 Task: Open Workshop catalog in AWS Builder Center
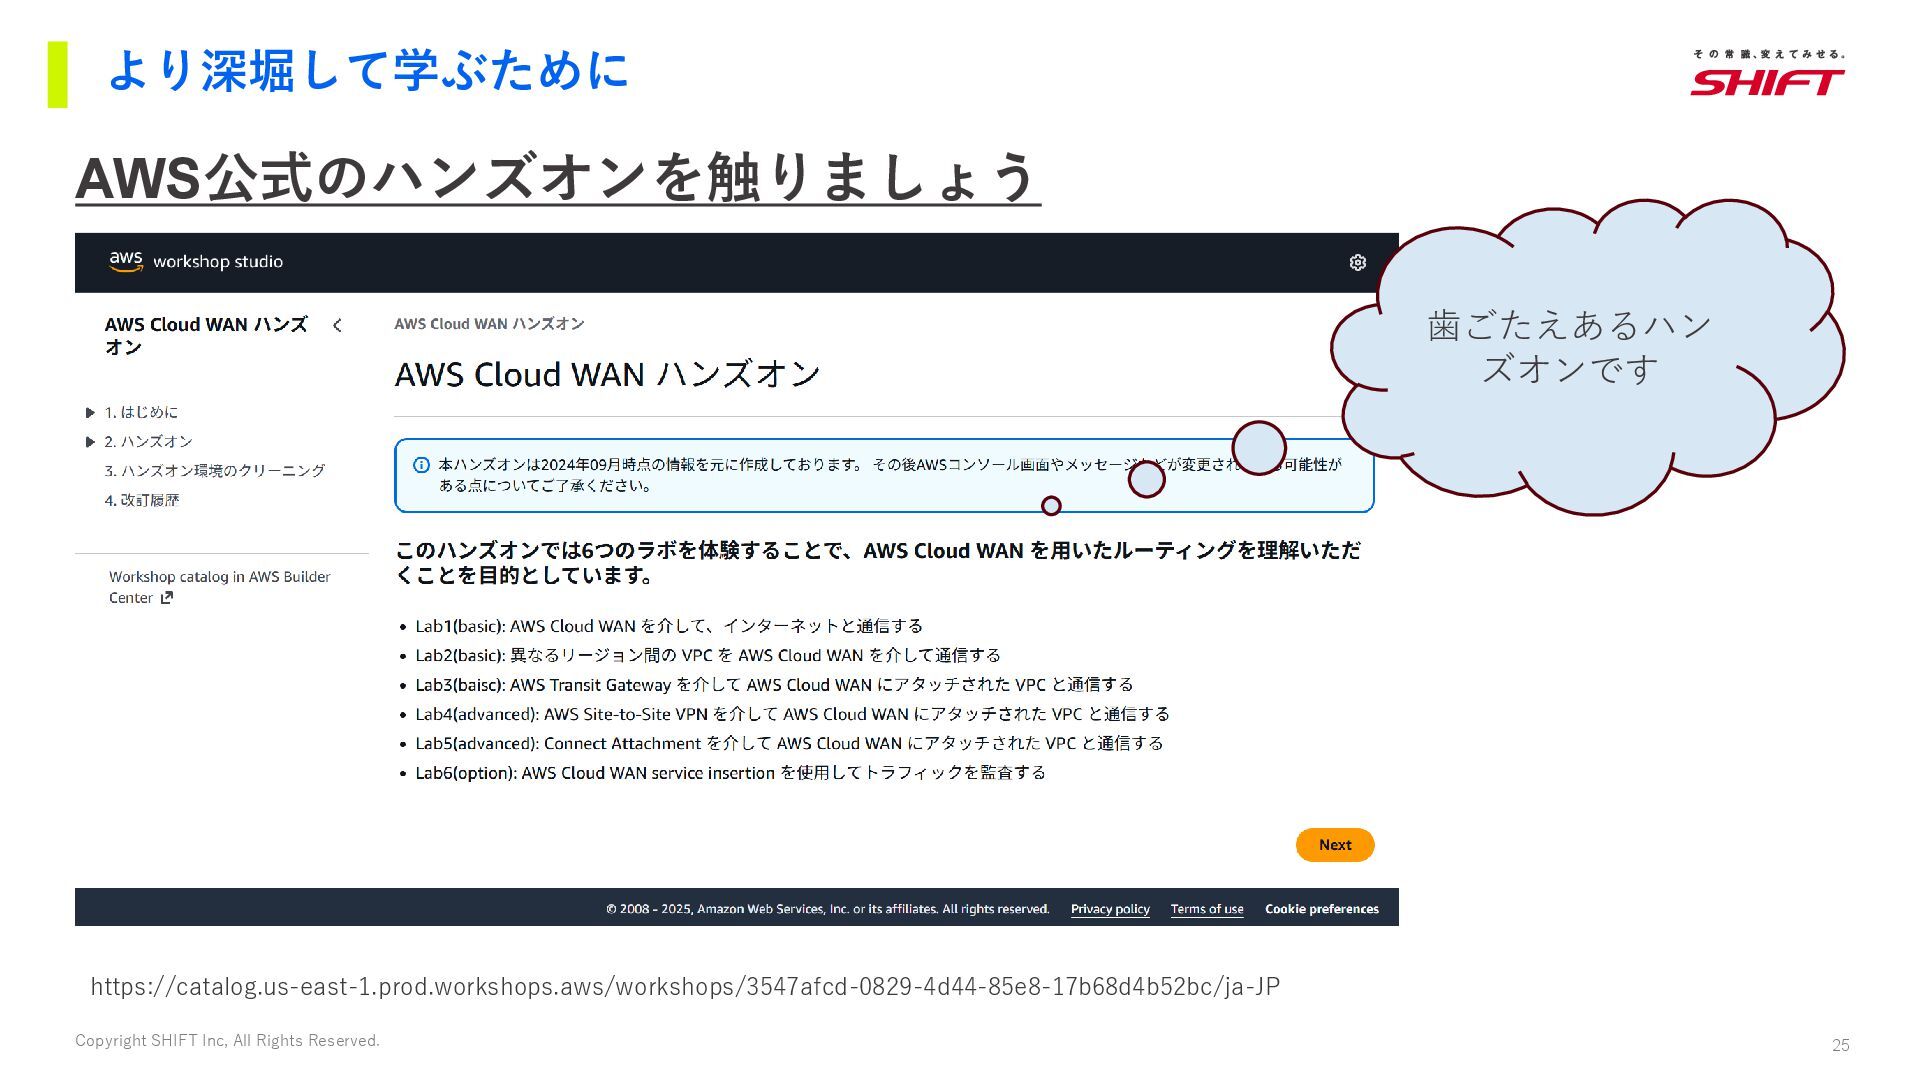219,577
